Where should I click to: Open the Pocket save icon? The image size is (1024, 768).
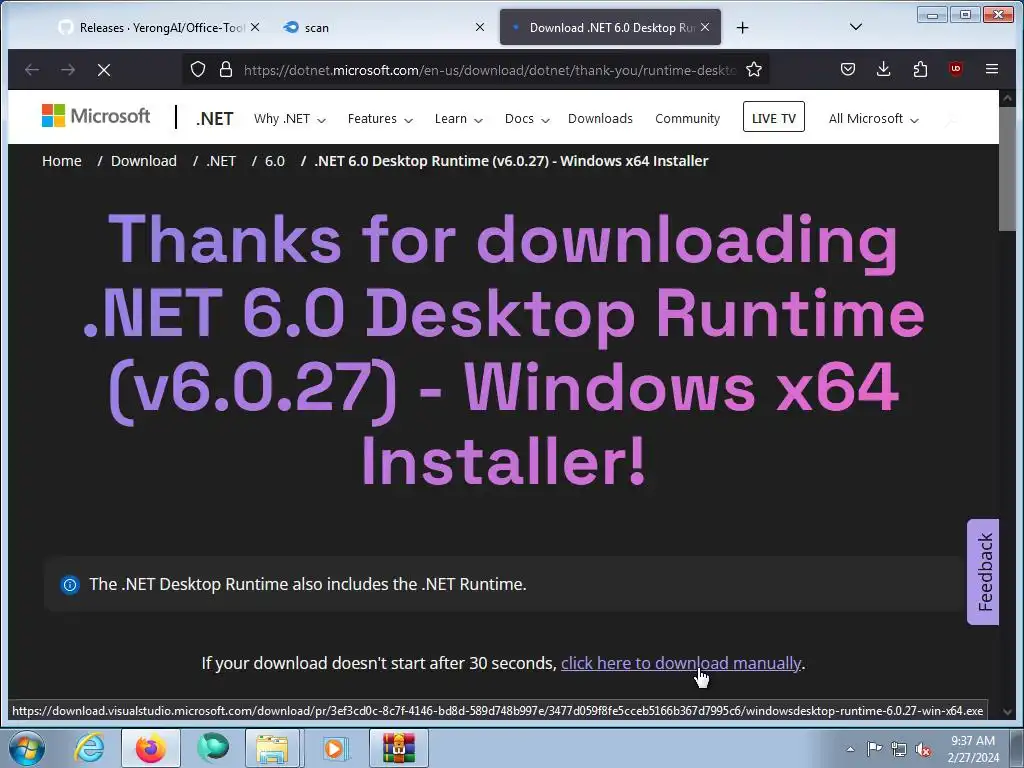[848, 69]
